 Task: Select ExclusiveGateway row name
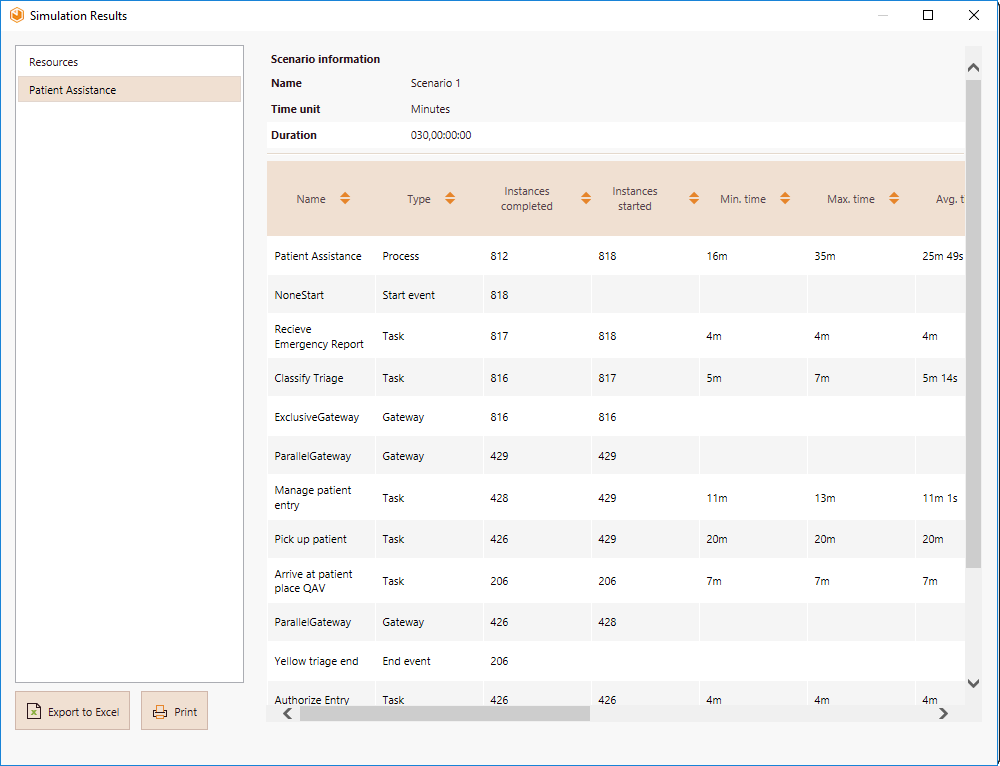coord(316,416)
